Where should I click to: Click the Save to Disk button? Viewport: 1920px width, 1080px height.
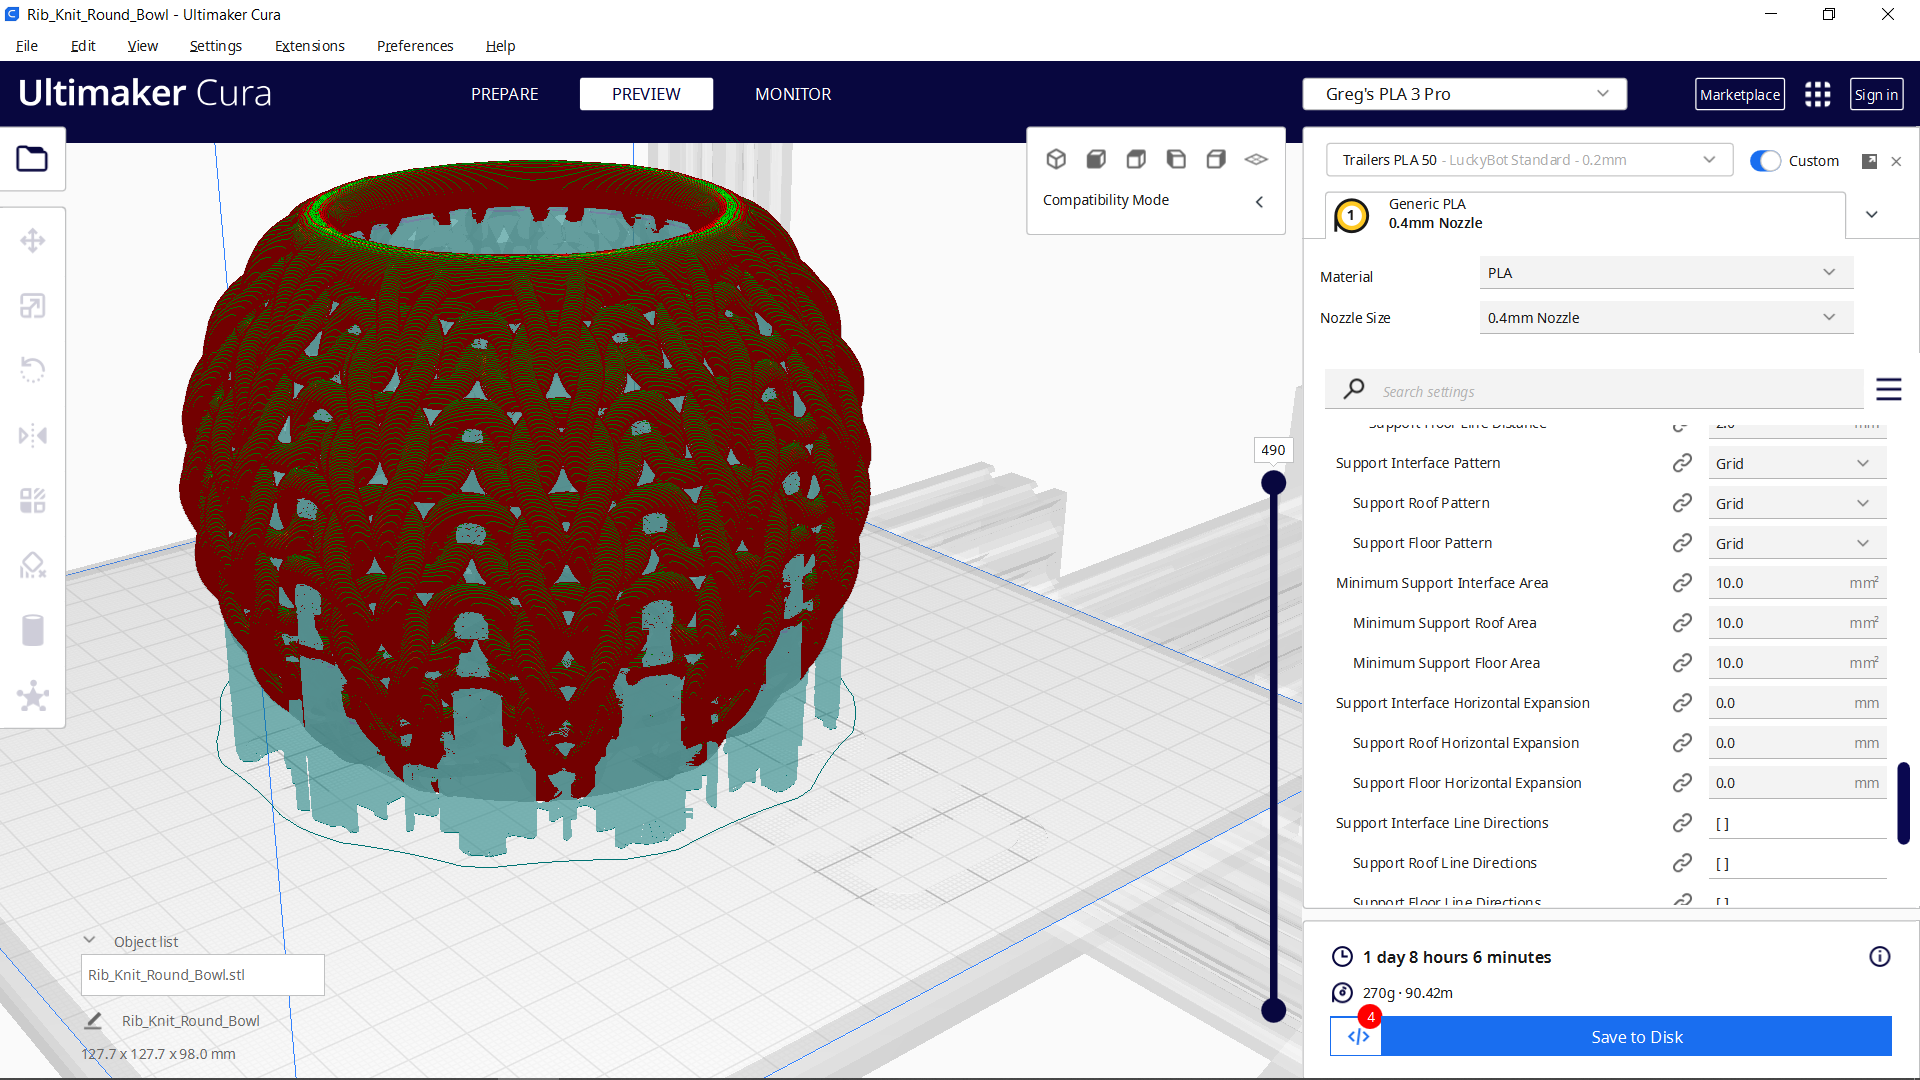point(1636,1037)
